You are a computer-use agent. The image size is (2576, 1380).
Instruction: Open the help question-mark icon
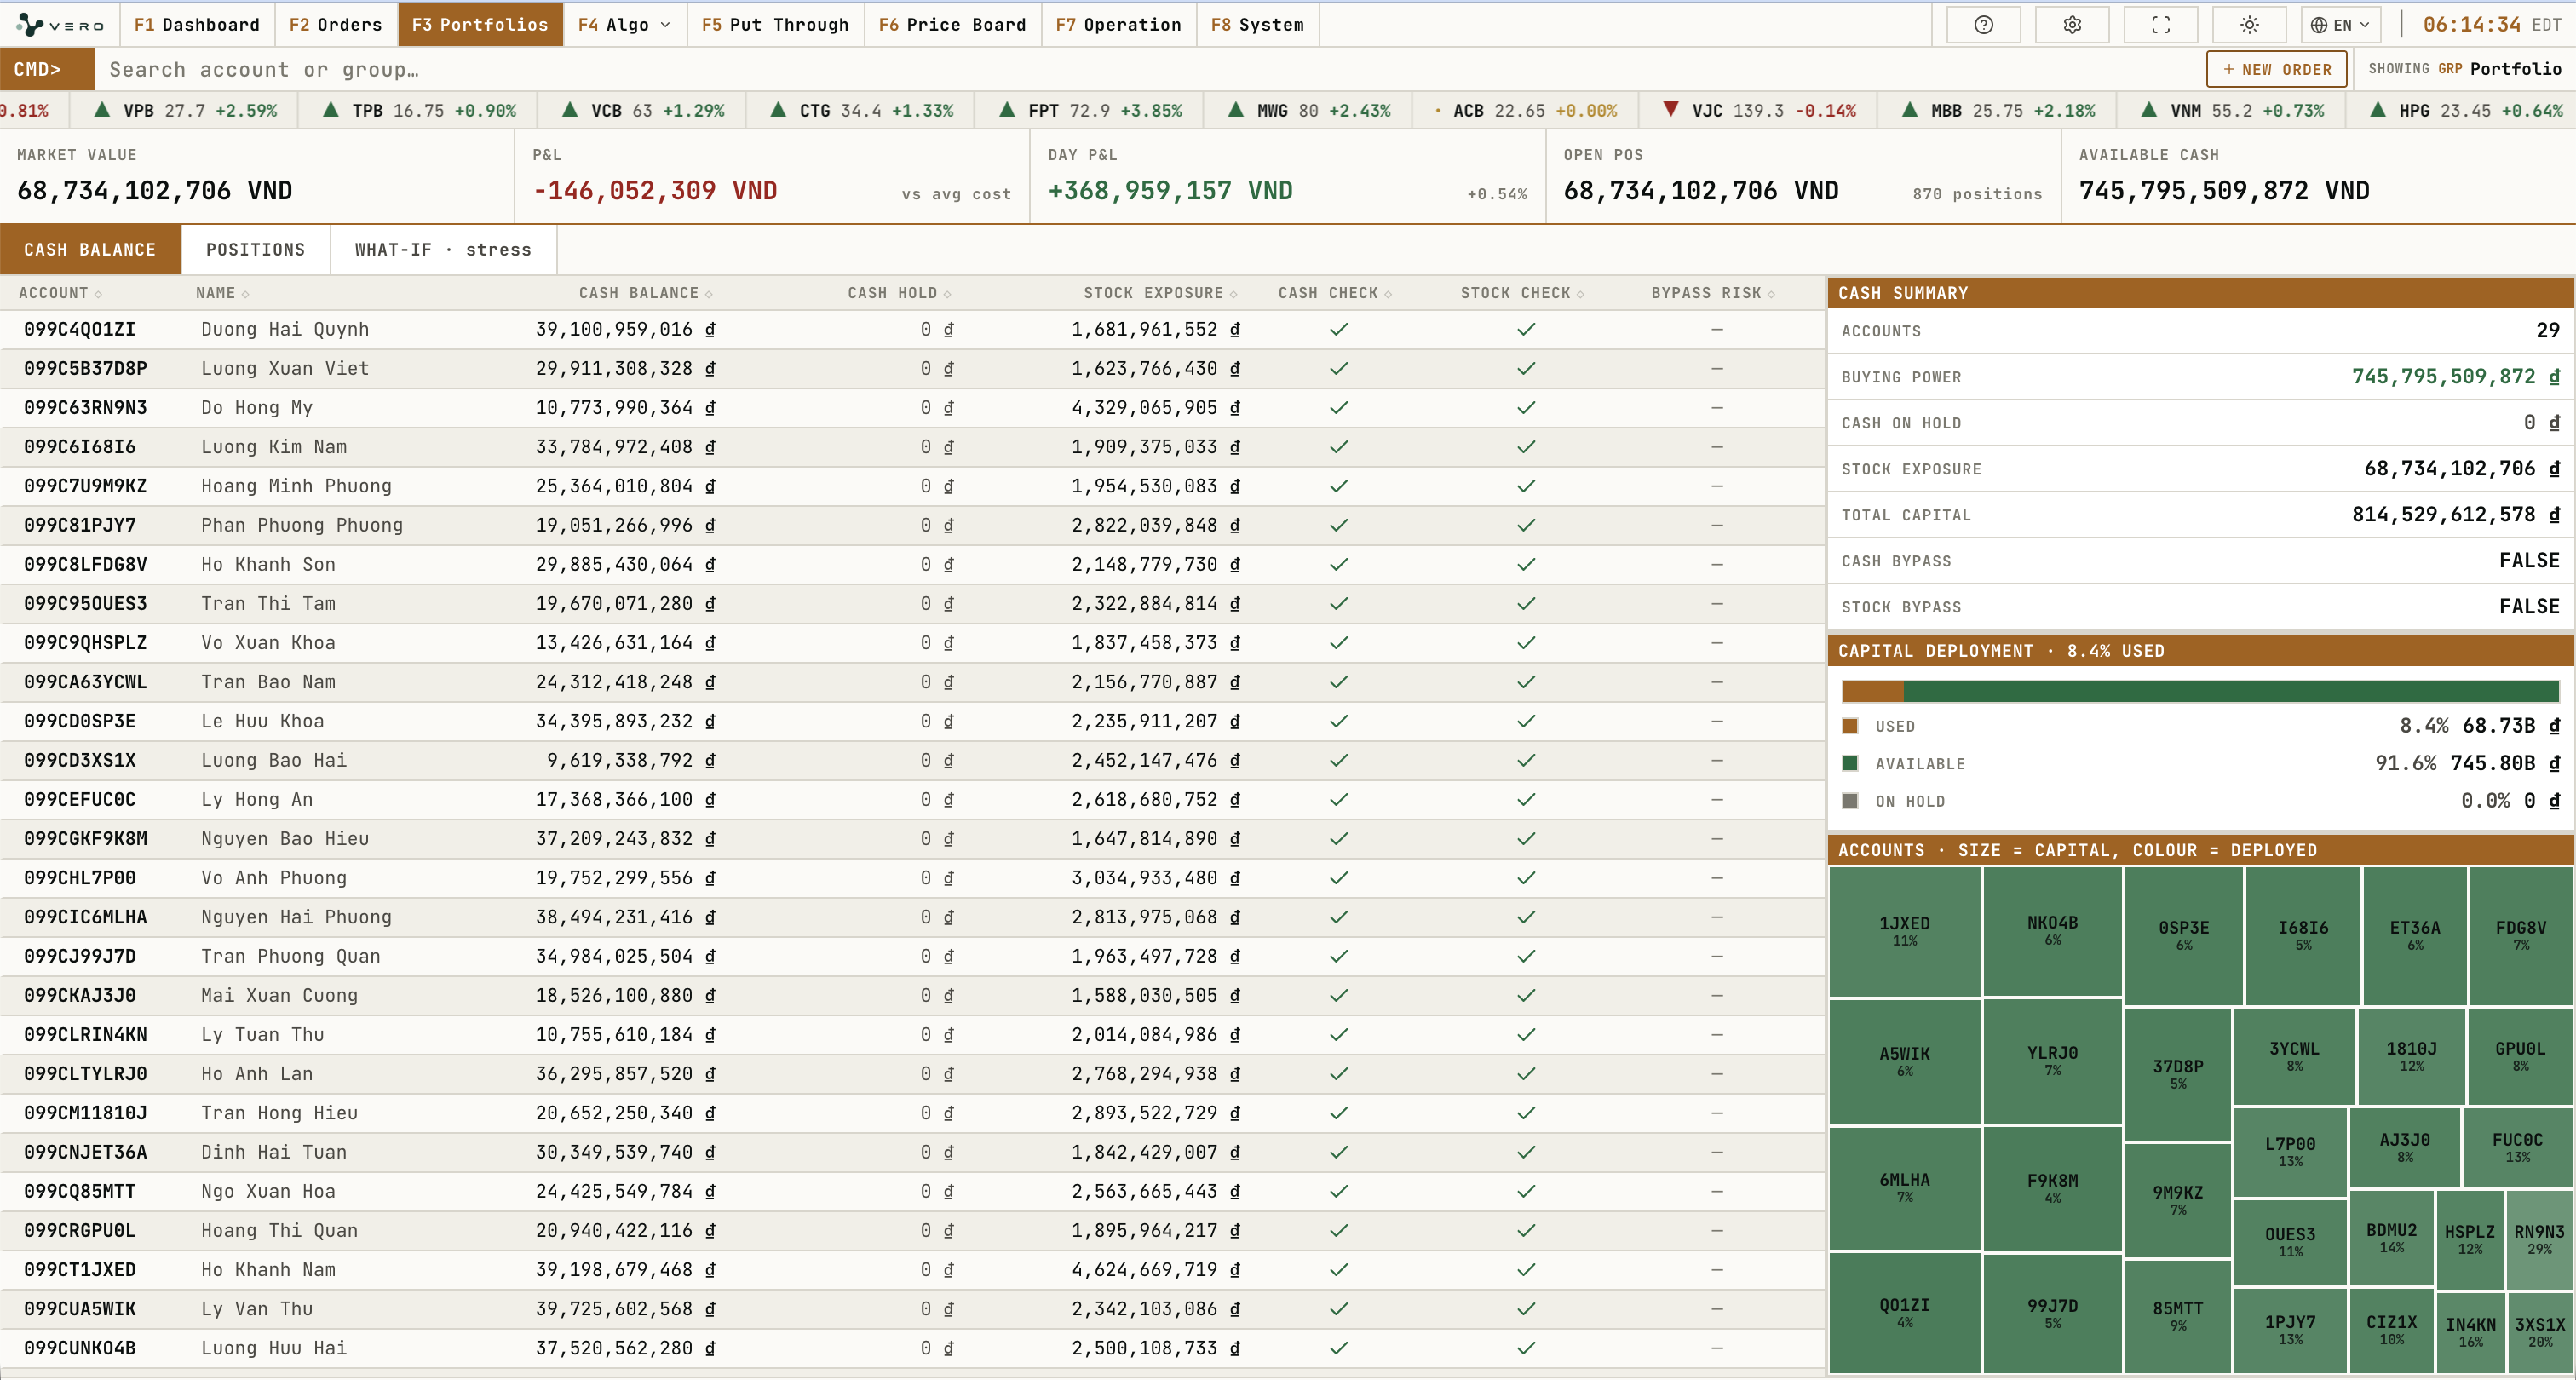click(x=1983, y=25)
